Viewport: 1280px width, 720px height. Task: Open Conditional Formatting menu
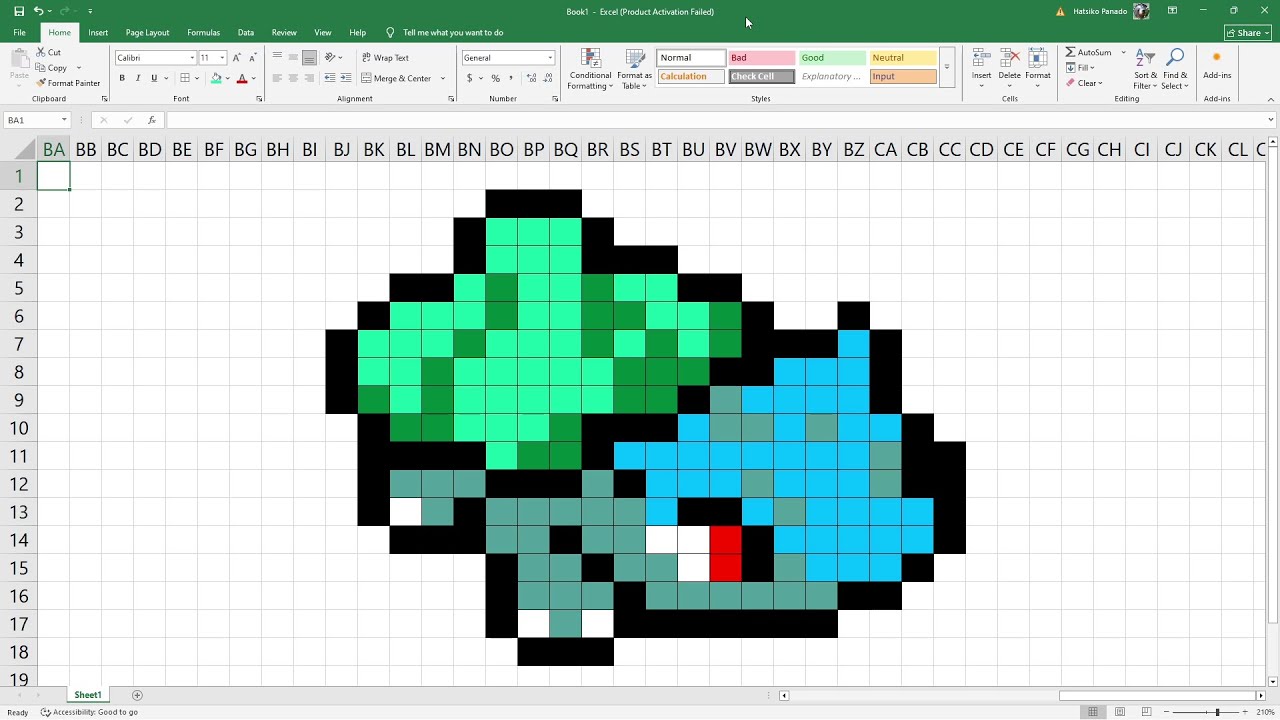(x=590, y=68)
